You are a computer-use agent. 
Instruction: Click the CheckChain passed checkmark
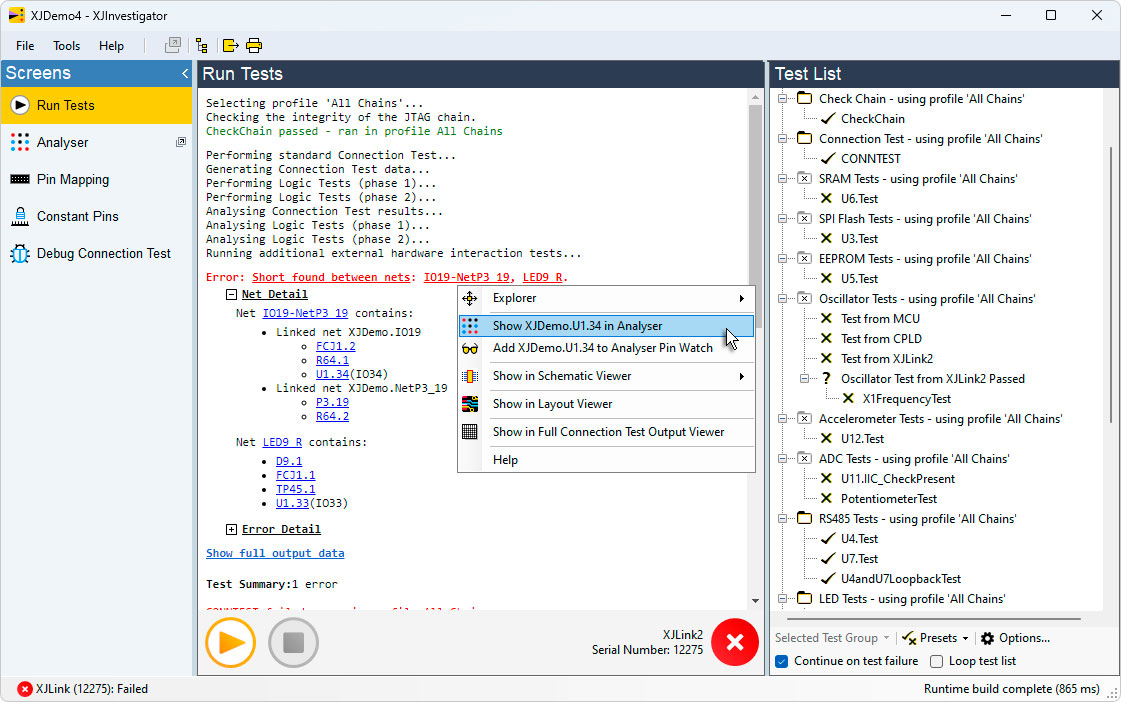pyautogui.click(x=828, y=119)
